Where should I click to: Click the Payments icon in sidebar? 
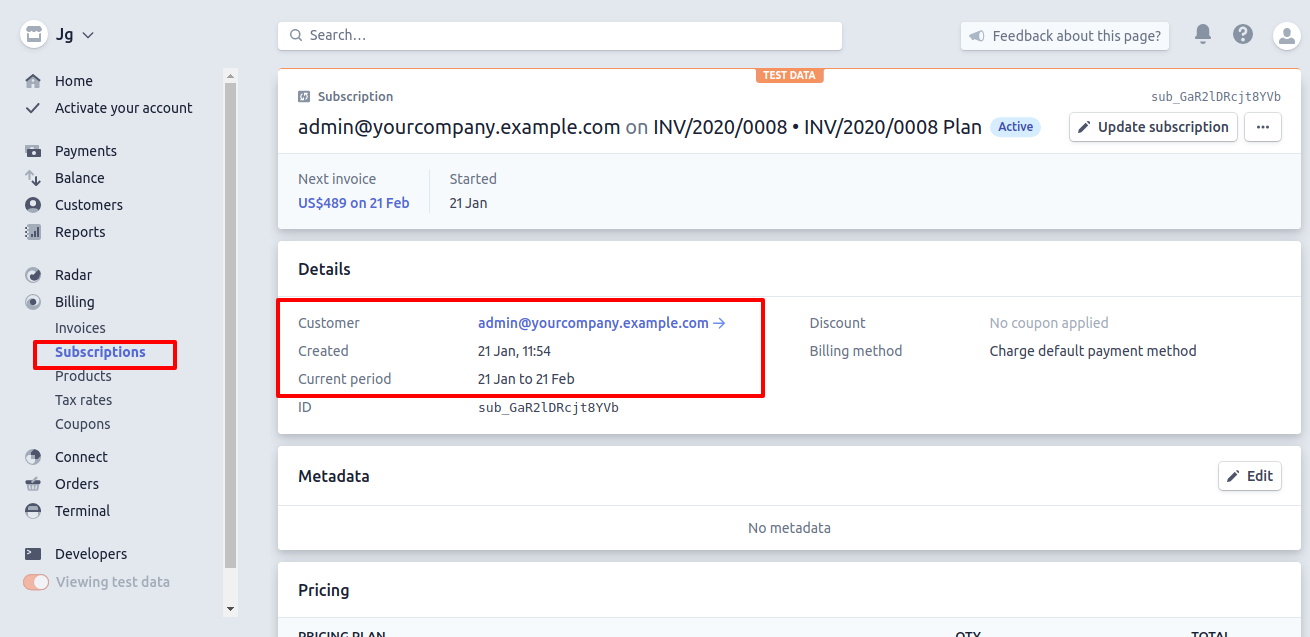coord(33,151)
